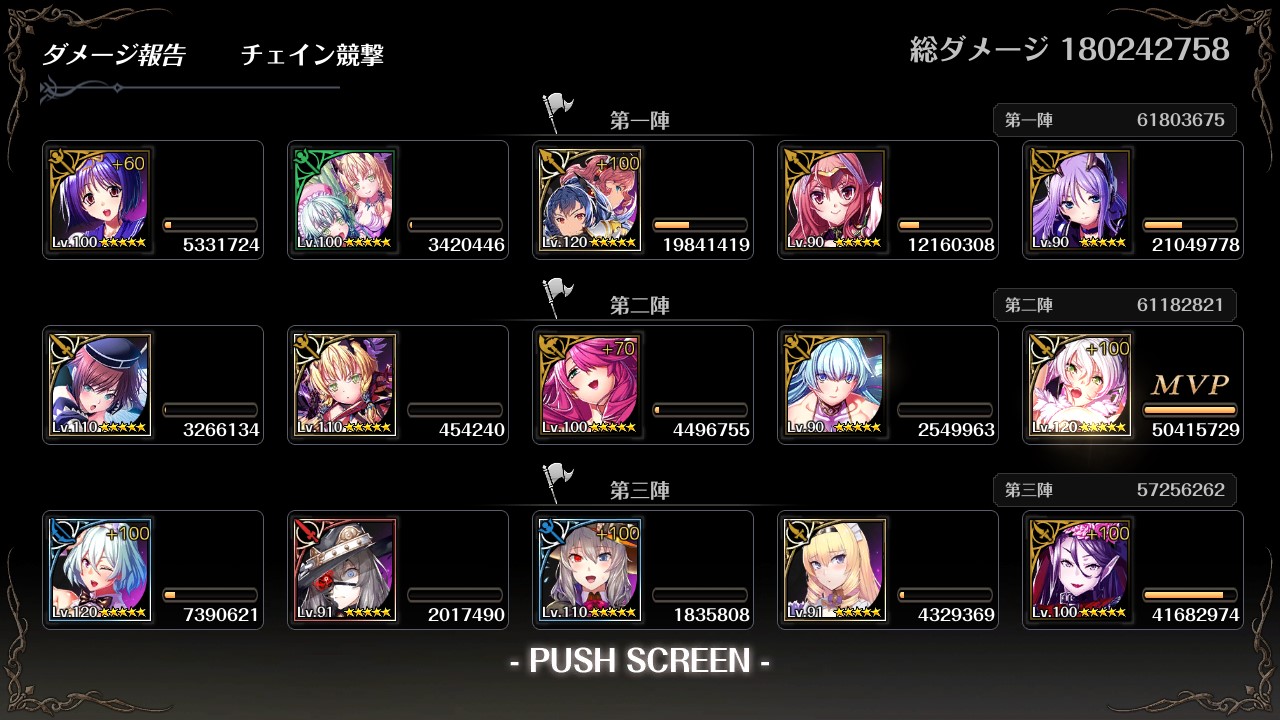The height and width of the screenshot is (720, 1280).
Task: Select the horned purple-haired Lv.90 portrait
Action: (x=1080, y=200)
